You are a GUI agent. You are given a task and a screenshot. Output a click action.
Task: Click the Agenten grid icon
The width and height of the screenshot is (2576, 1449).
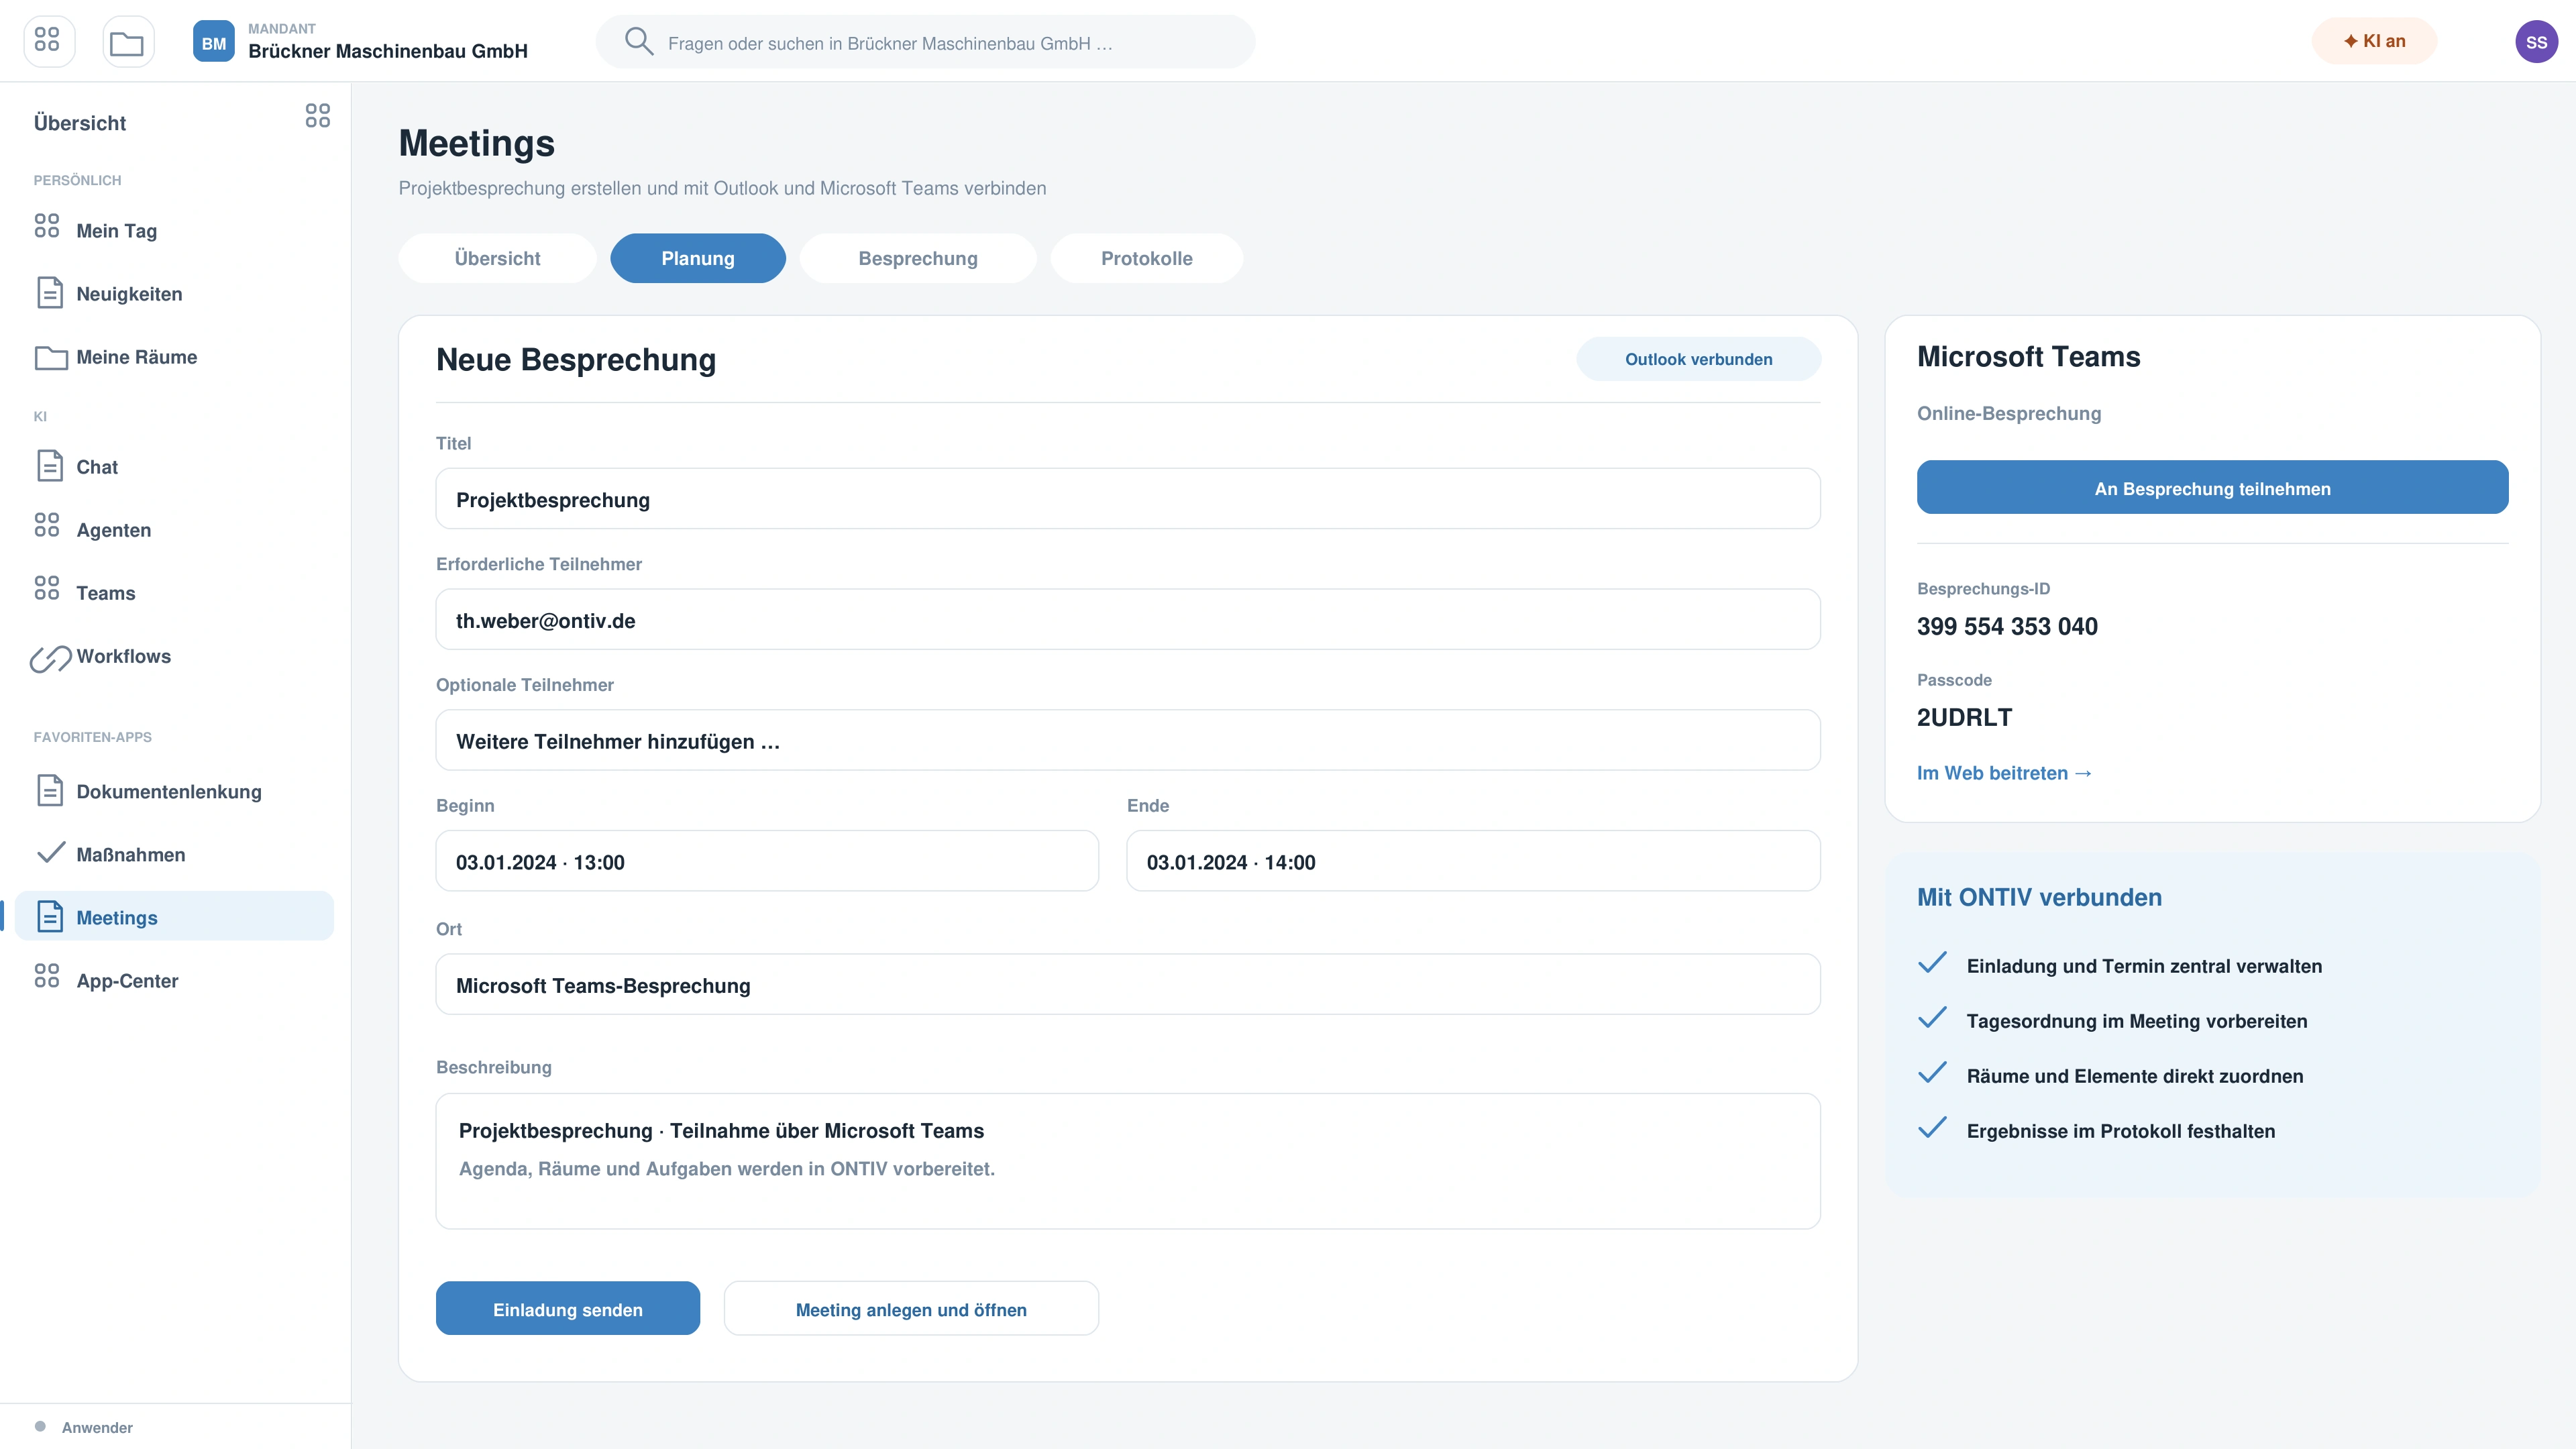pyautogui.click(x=47, y=525)
